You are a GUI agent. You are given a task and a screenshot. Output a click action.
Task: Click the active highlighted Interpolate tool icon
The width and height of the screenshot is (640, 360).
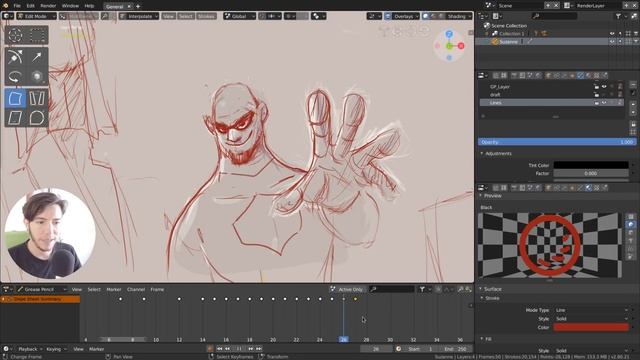15,98
